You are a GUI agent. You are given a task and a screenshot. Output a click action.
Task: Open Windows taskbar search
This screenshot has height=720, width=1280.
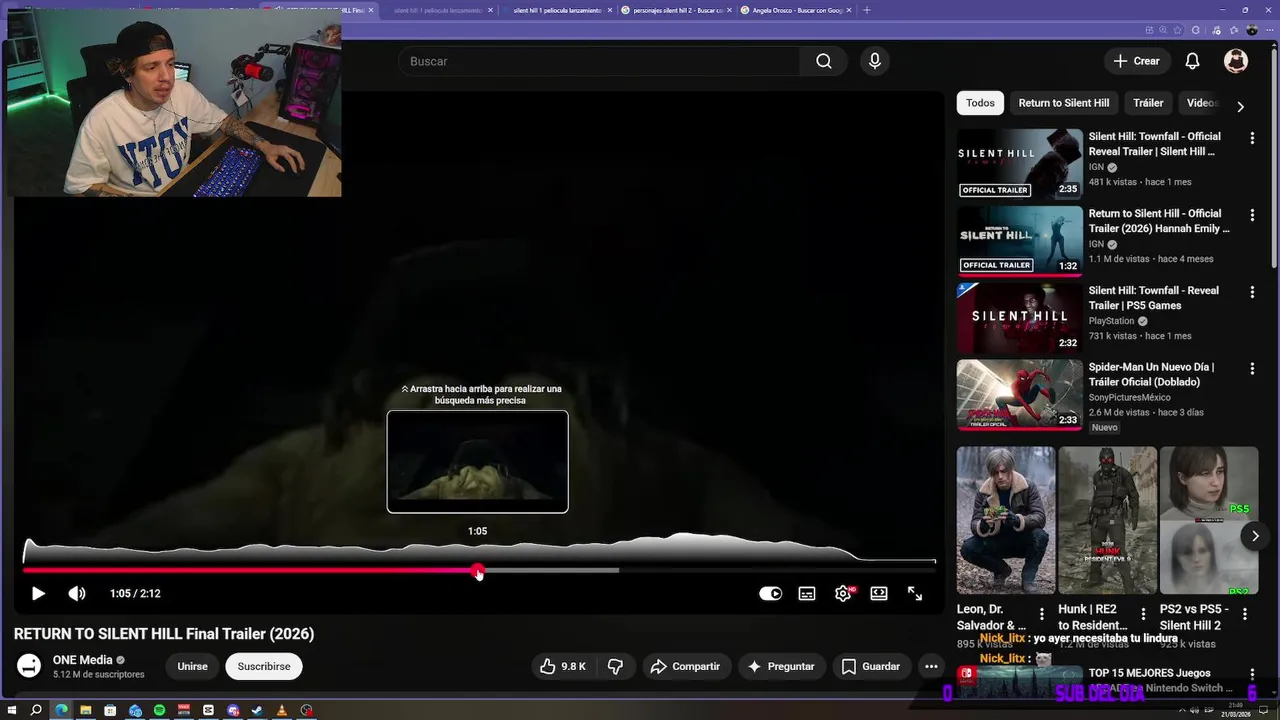point(36,710)
